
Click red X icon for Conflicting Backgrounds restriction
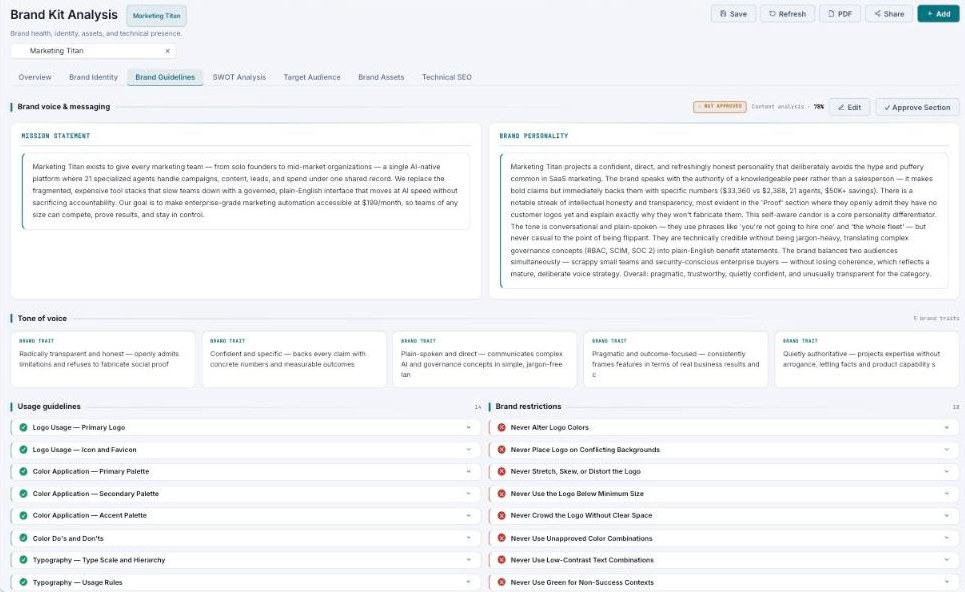502,449
